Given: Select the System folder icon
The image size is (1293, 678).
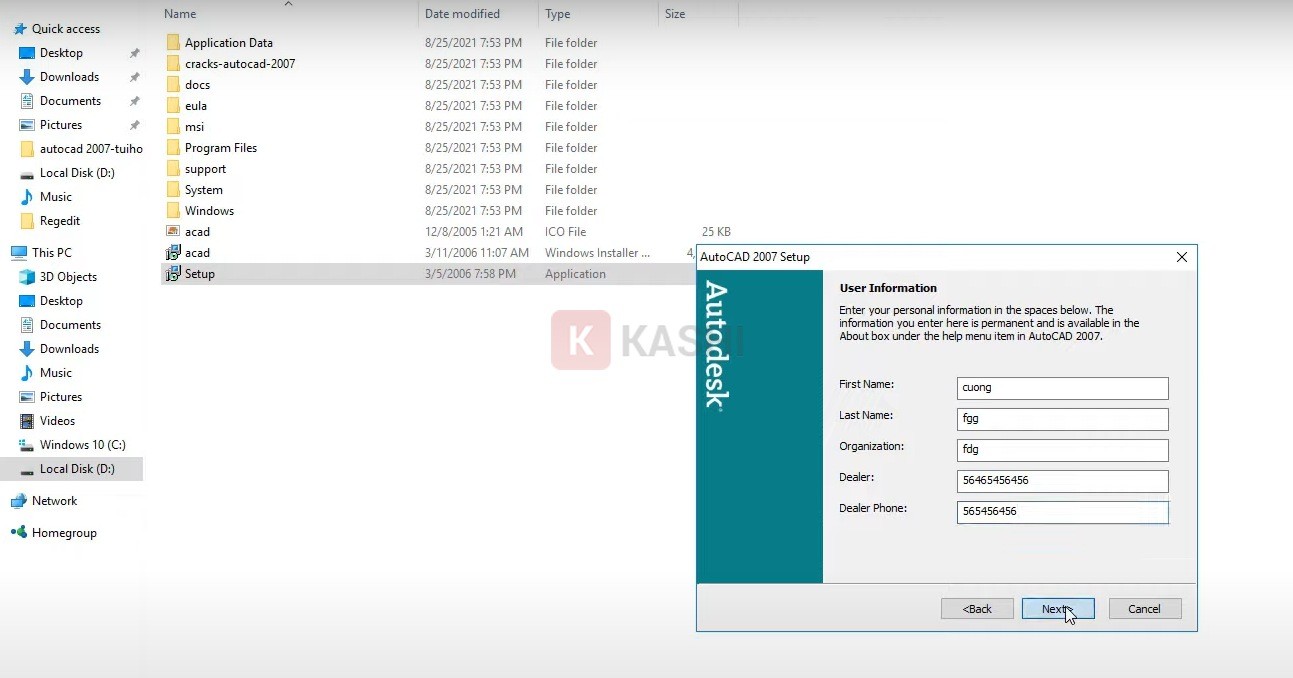Looking at the screenshot, I should (173, 190).
